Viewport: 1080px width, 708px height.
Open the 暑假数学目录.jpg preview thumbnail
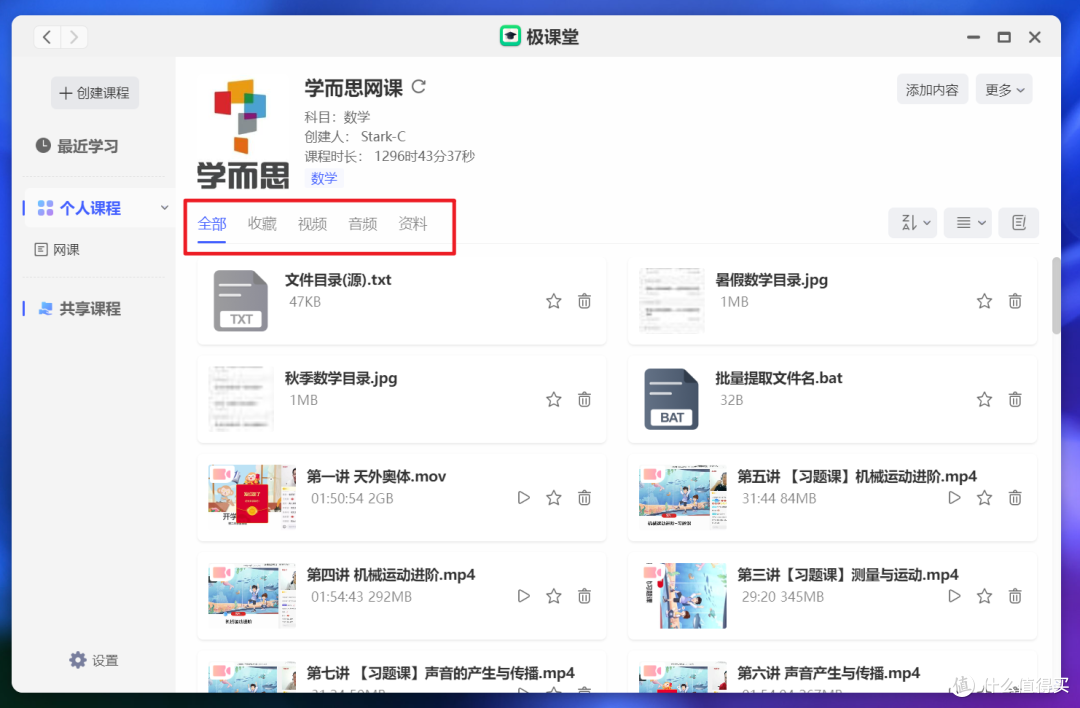672,300
